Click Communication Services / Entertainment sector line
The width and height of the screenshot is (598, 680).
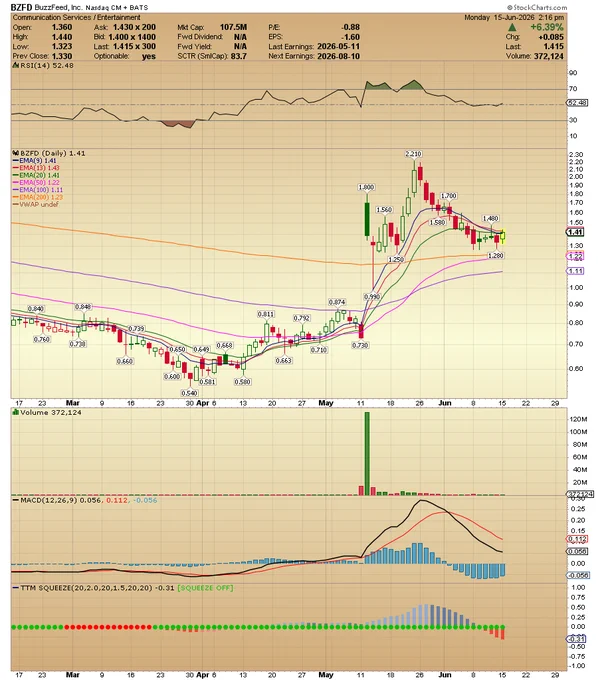coord(76,17)
